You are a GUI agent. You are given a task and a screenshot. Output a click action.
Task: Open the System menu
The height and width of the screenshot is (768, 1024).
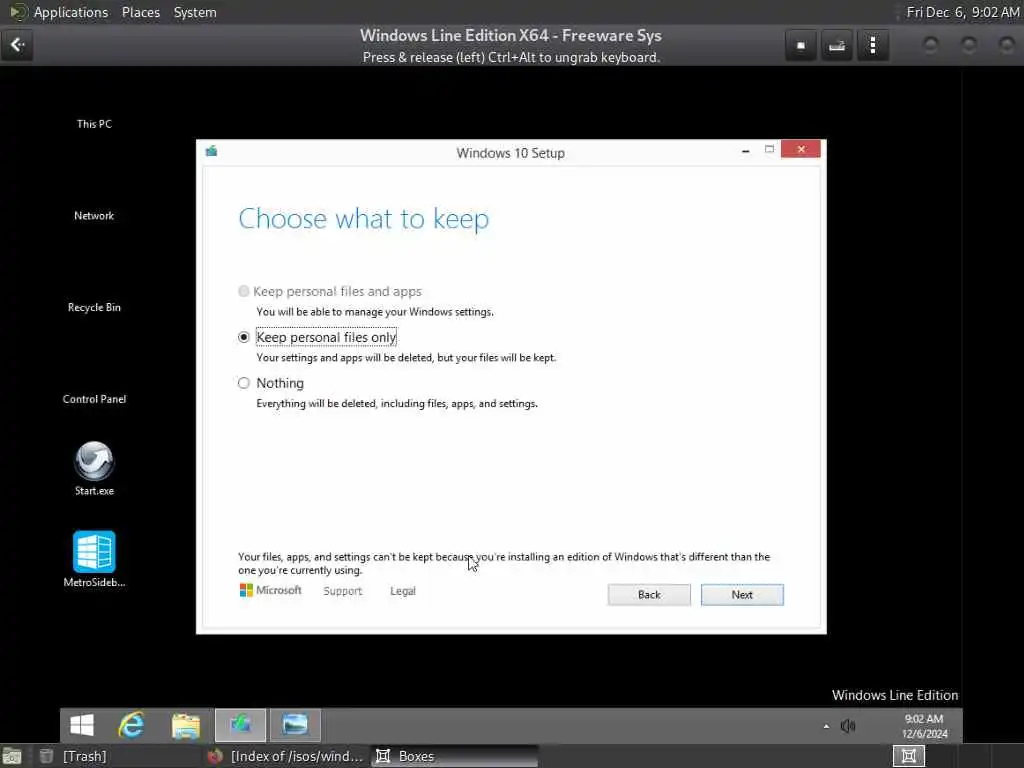tap(195, 12)
